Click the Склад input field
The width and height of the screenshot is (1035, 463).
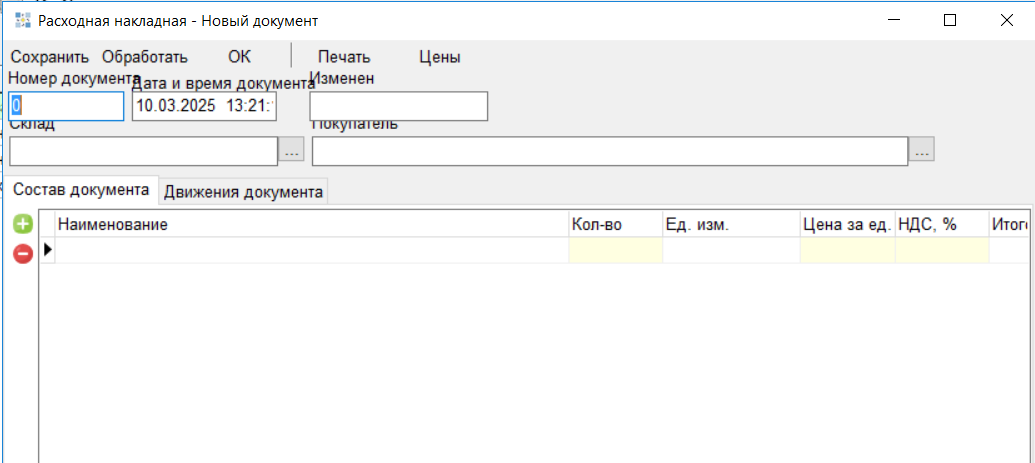142,151
